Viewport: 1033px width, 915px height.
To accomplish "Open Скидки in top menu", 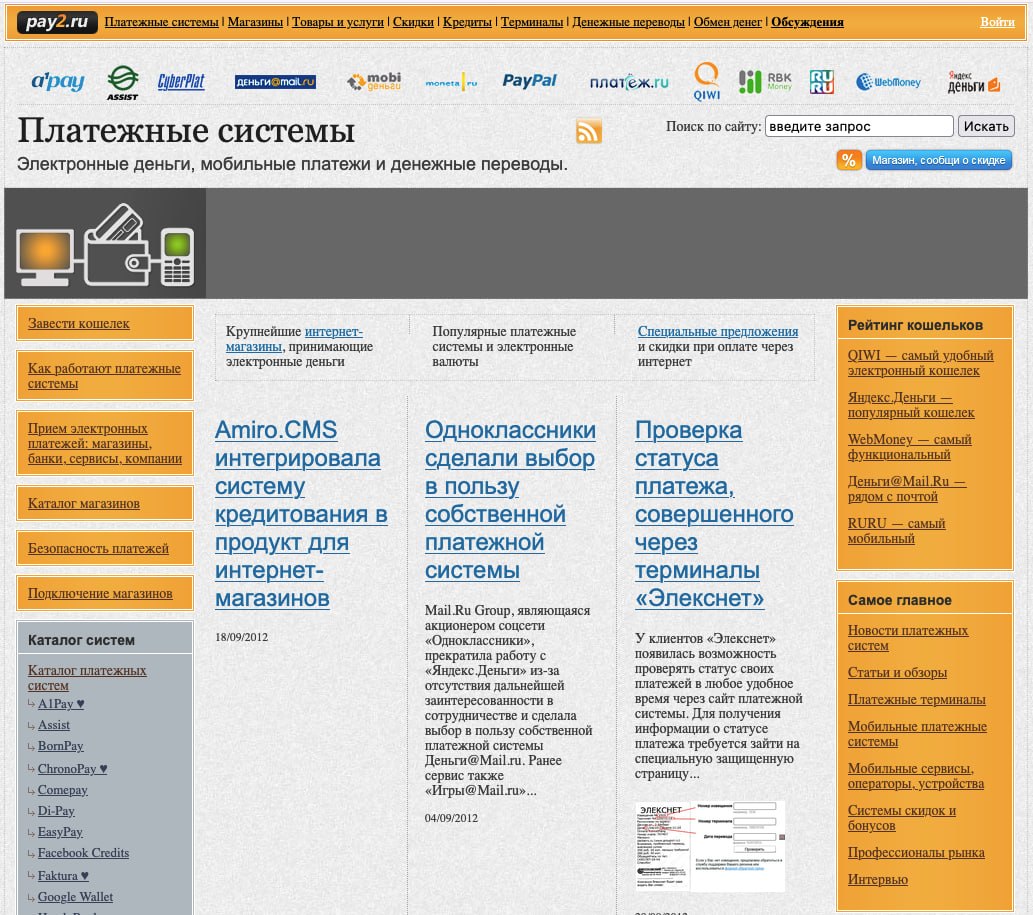I will click(x=413, y=22).
